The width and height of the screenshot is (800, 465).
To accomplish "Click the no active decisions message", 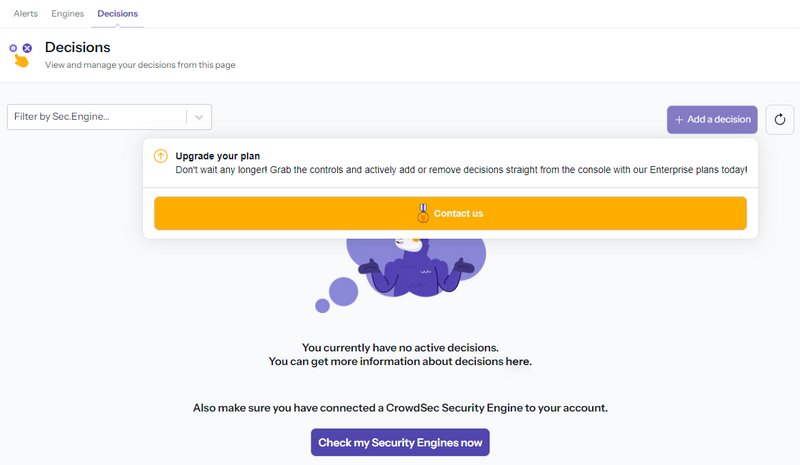I will [400, 348].
